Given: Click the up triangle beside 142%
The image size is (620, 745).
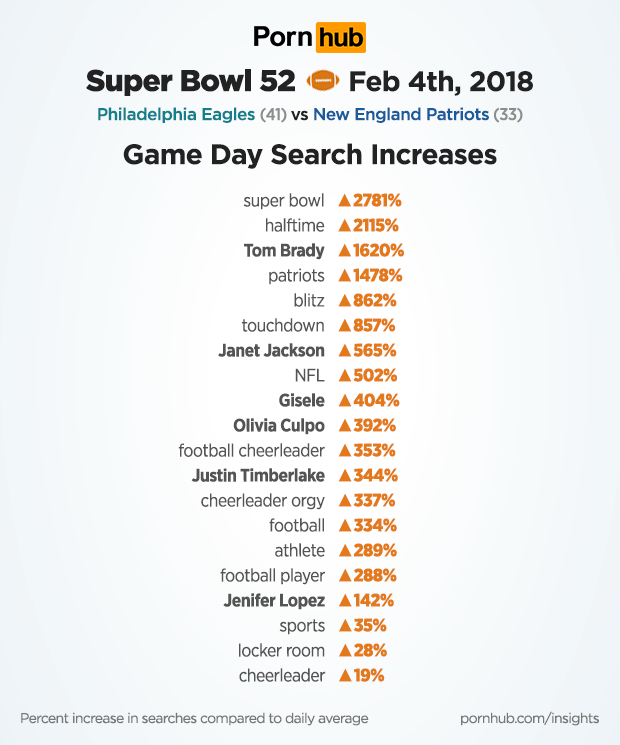Looking at the screenshot, I should [x=345, y=601].
